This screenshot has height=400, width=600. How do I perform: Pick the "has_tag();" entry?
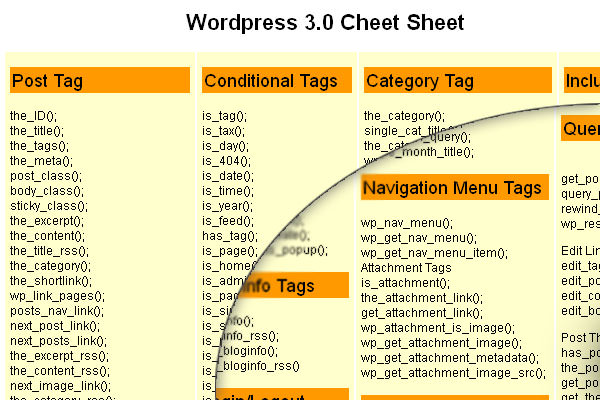click(x=230, y=235)
